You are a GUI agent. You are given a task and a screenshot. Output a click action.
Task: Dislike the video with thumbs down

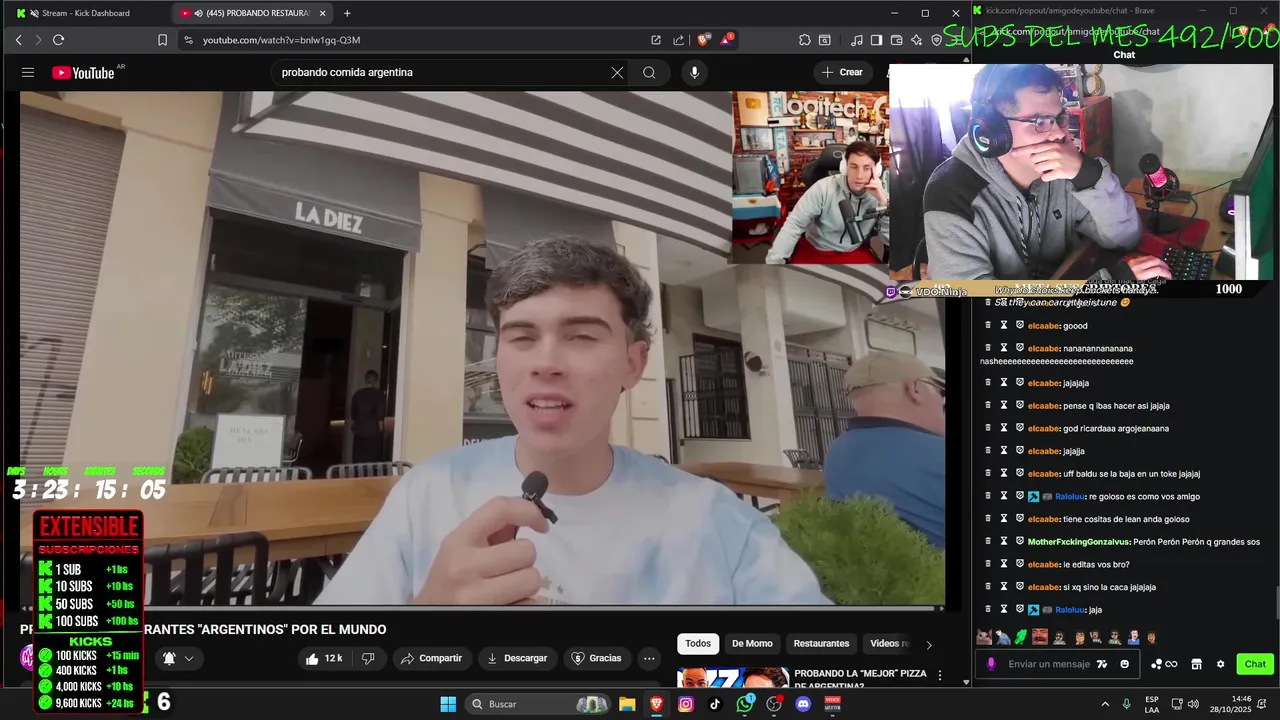[x=368, y=658]
